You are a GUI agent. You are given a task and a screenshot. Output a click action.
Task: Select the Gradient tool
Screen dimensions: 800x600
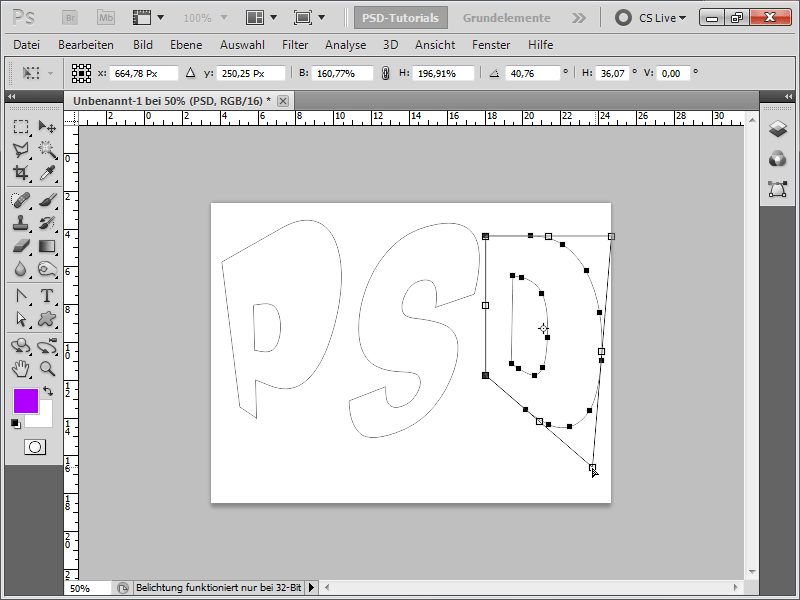click(x=47, y=246)
